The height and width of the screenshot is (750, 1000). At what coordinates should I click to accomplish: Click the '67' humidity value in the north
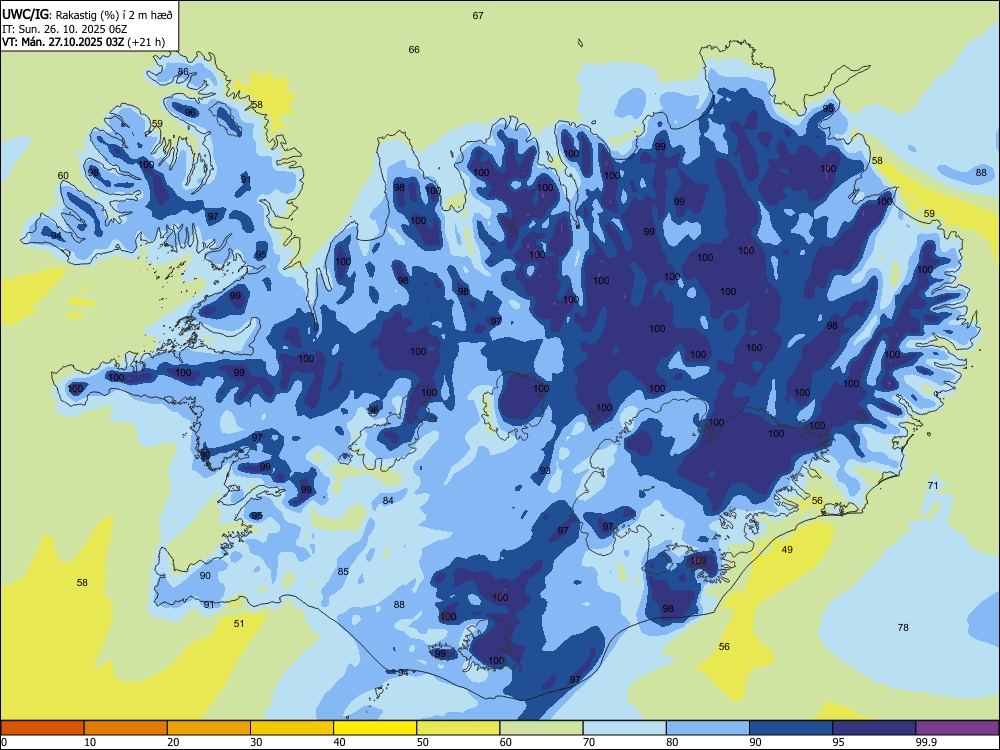(x=478, y=15)
